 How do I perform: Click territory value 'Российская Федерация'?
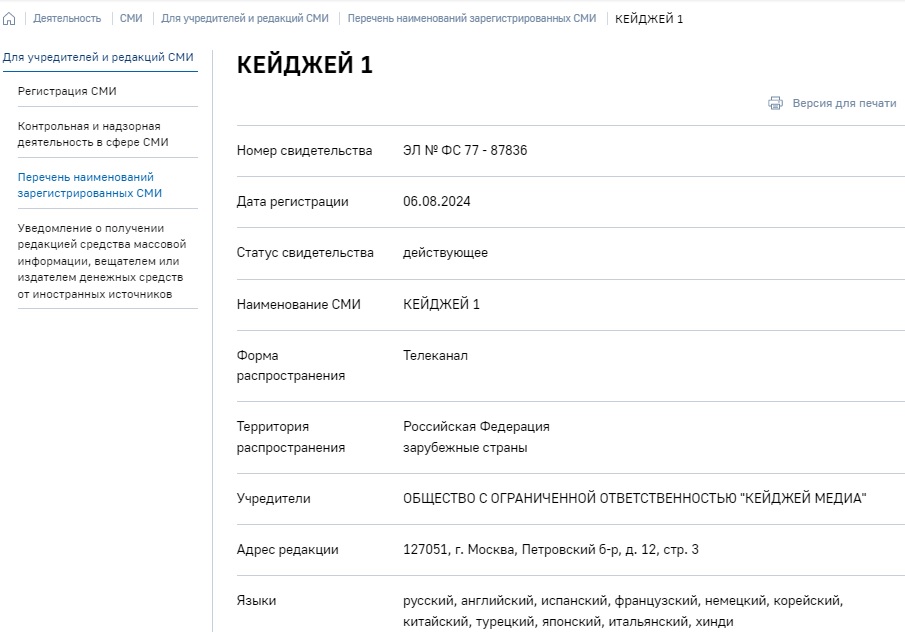coord(476,427)
